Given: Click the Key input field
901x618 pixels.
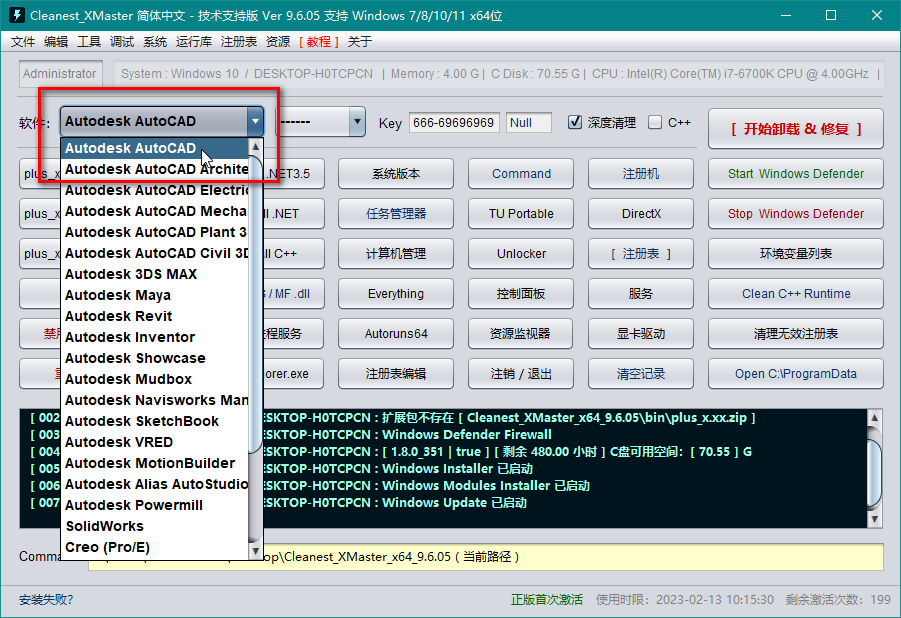Looking at the screenshot, I should tap(454, 122).
